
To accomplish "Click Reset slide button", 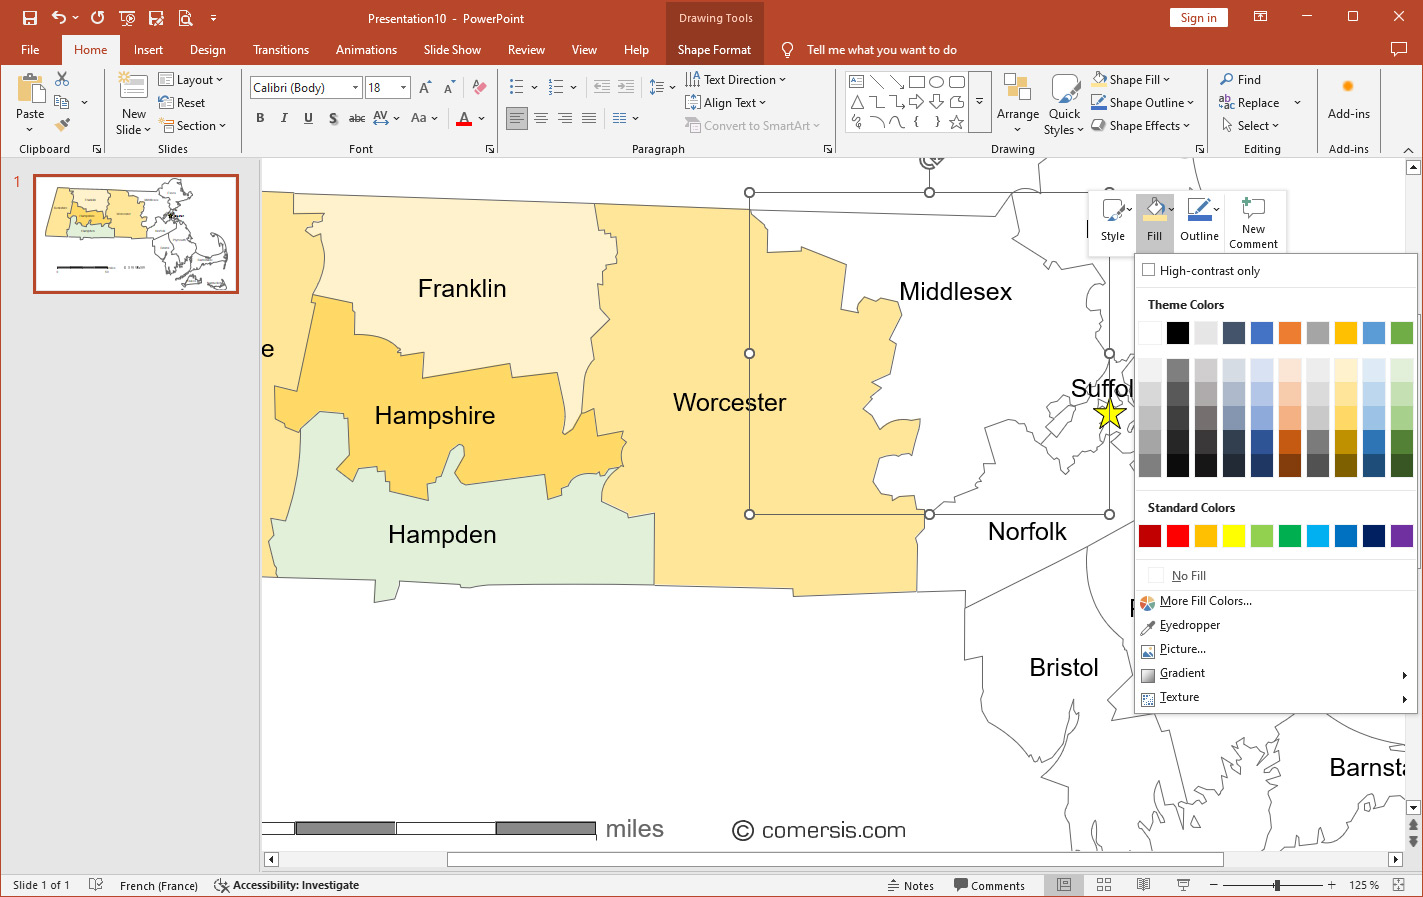I will 182,103.
